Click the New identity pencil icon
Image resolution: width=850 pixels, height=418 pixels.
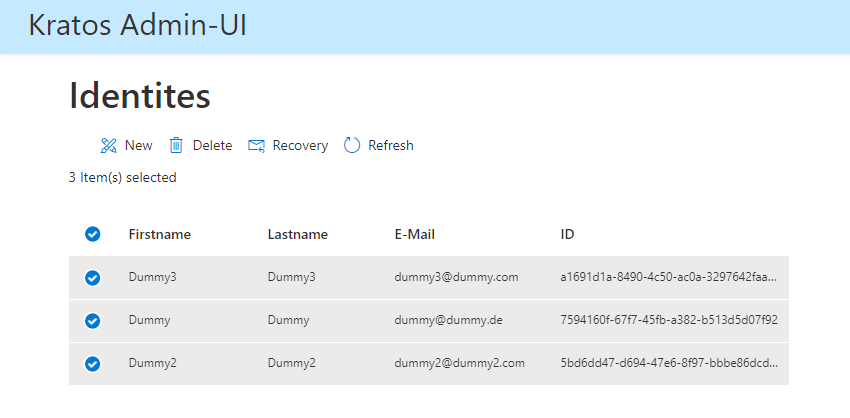click(x=108, y=145)
